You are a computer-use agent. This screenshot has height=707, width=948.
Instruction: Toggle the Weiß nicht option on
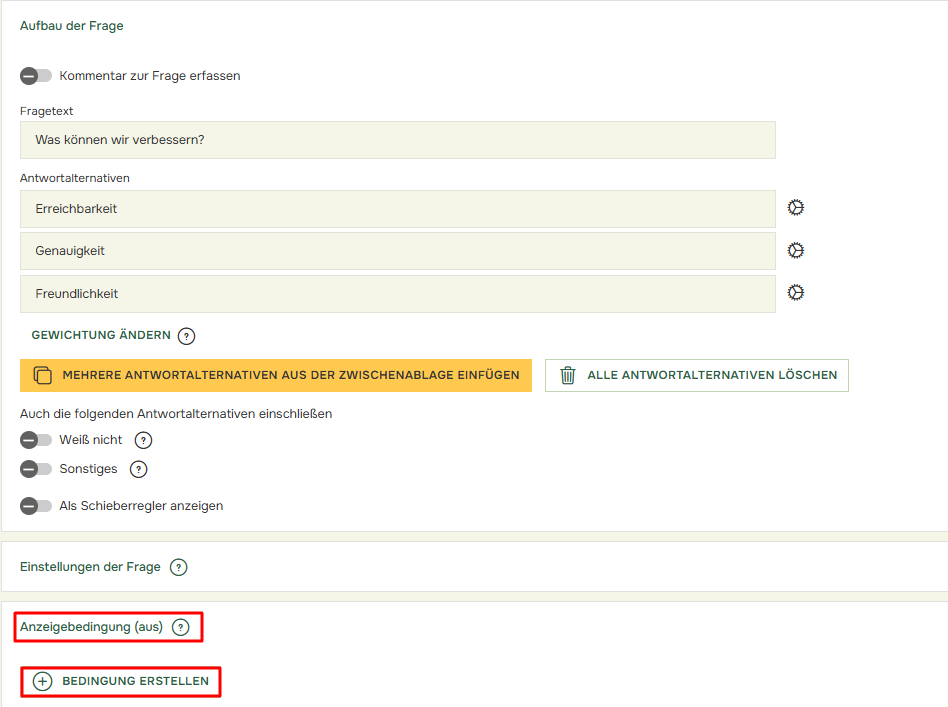click(x=36, y=440)
